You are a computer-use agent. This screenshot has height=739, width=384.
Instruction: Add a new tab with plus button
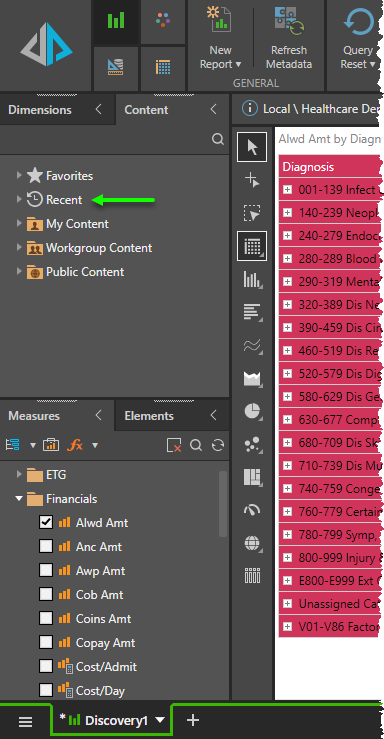tap(193, 720)
